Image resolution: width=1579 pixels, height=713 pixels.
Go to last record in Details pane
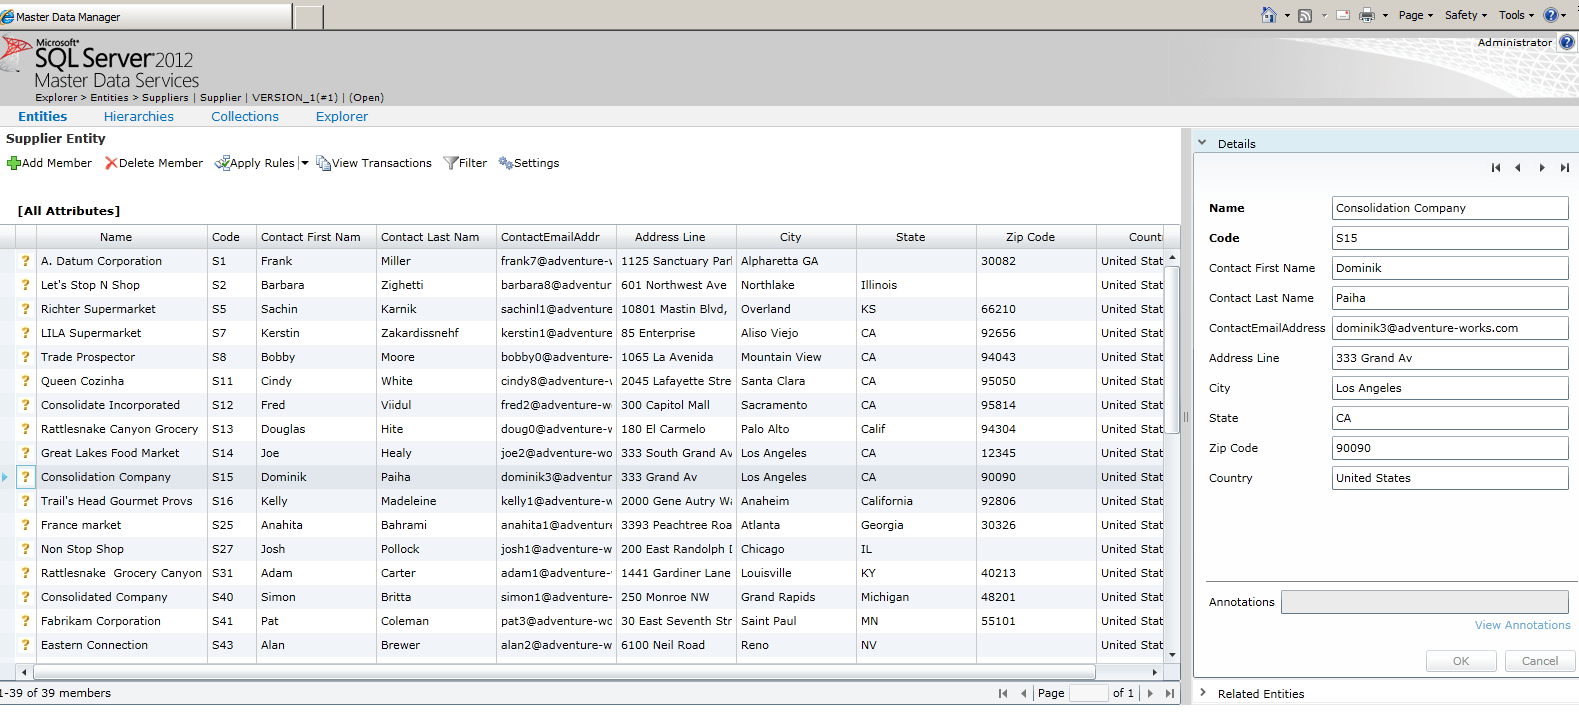[1565, 168]
